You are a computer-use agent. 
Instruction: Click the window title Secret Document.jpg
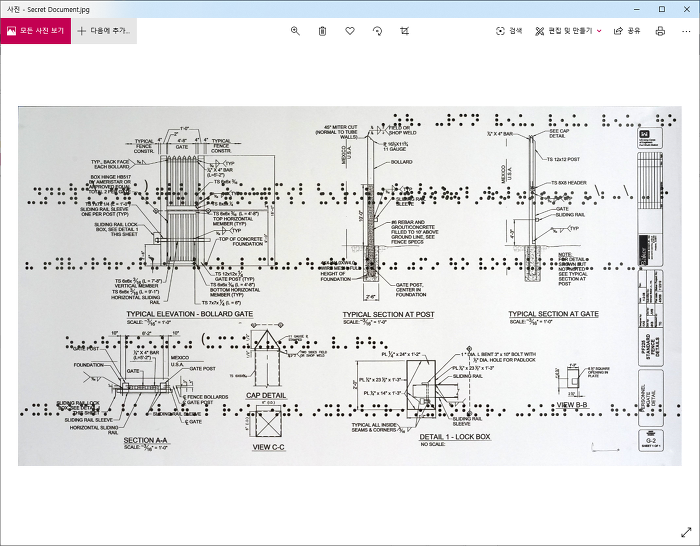48,9
